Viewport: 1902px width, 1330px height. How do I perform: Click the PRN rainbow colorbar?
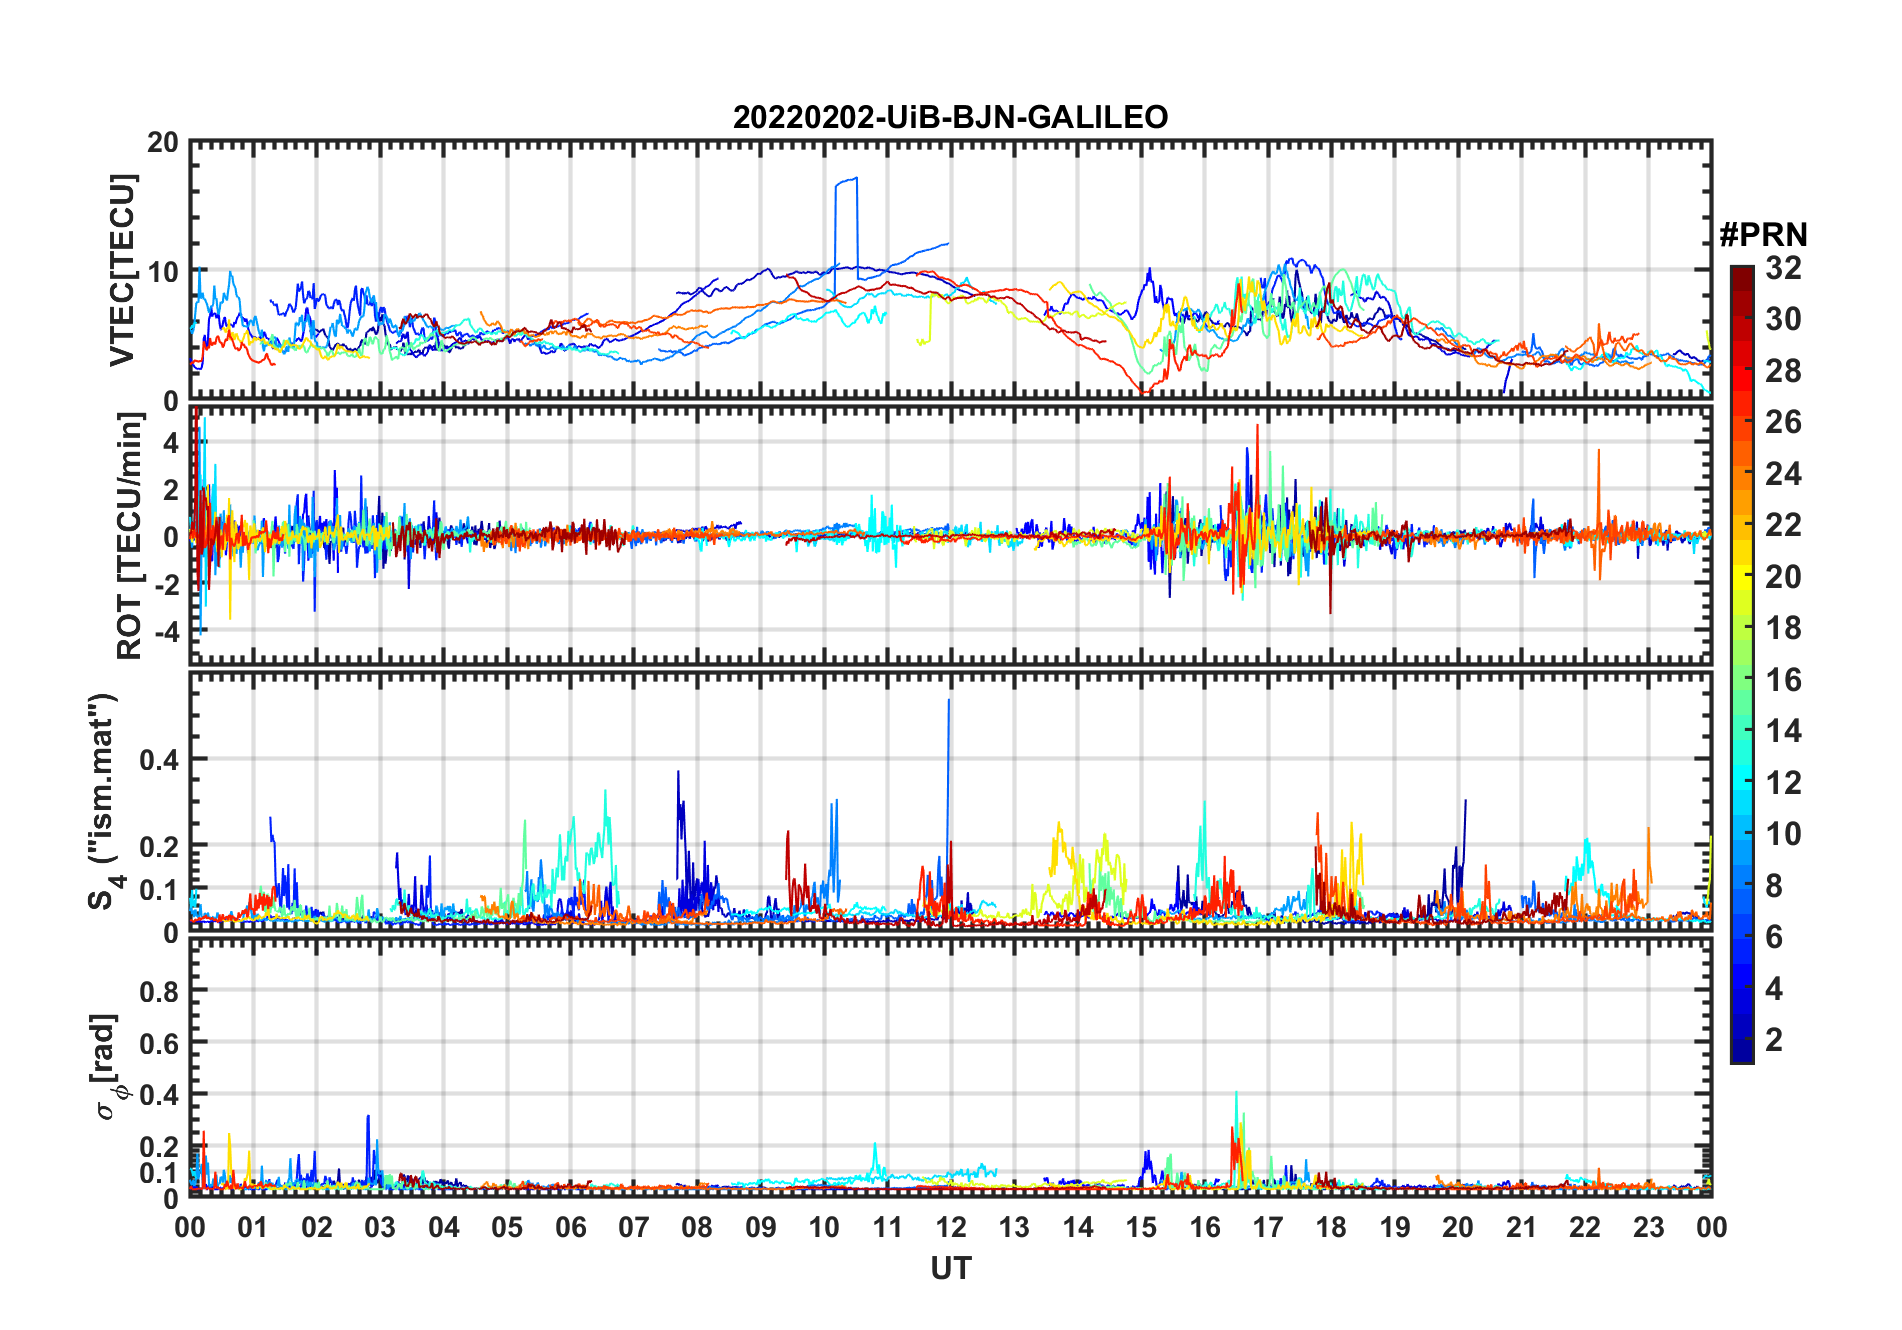[1742, 664]
